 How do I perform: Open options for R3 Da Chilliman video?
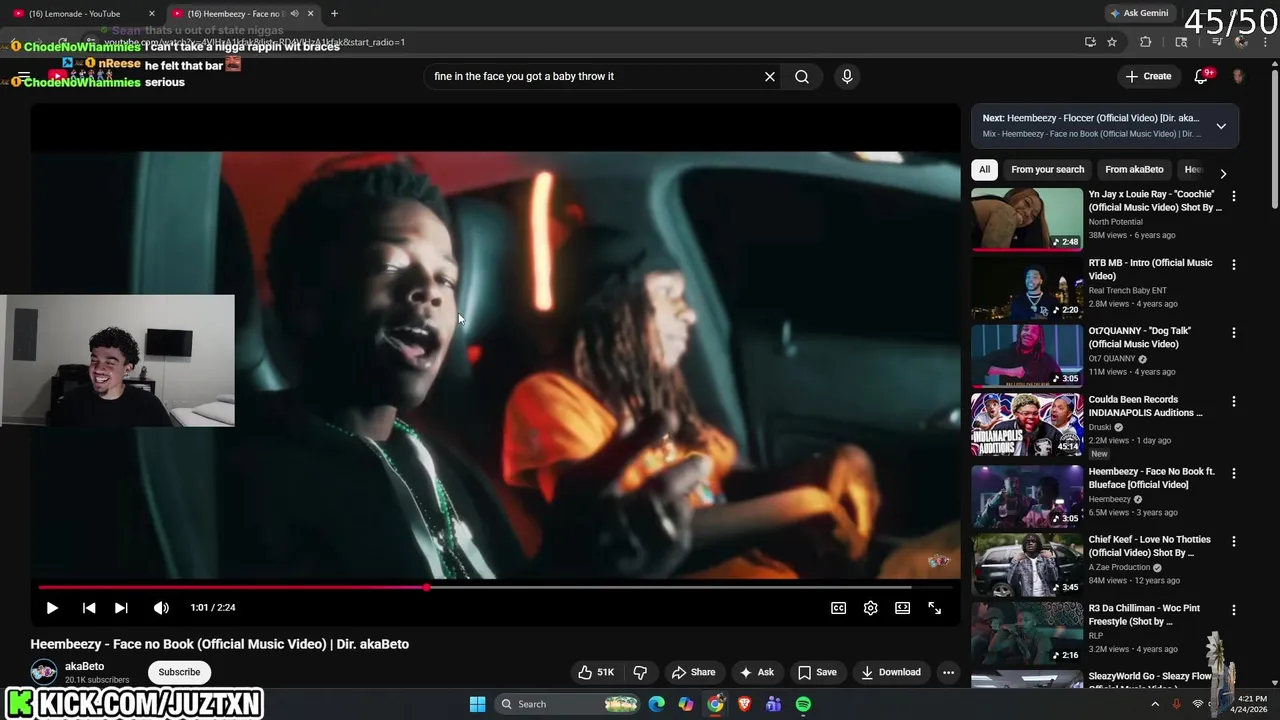(x=1233, y=609)
